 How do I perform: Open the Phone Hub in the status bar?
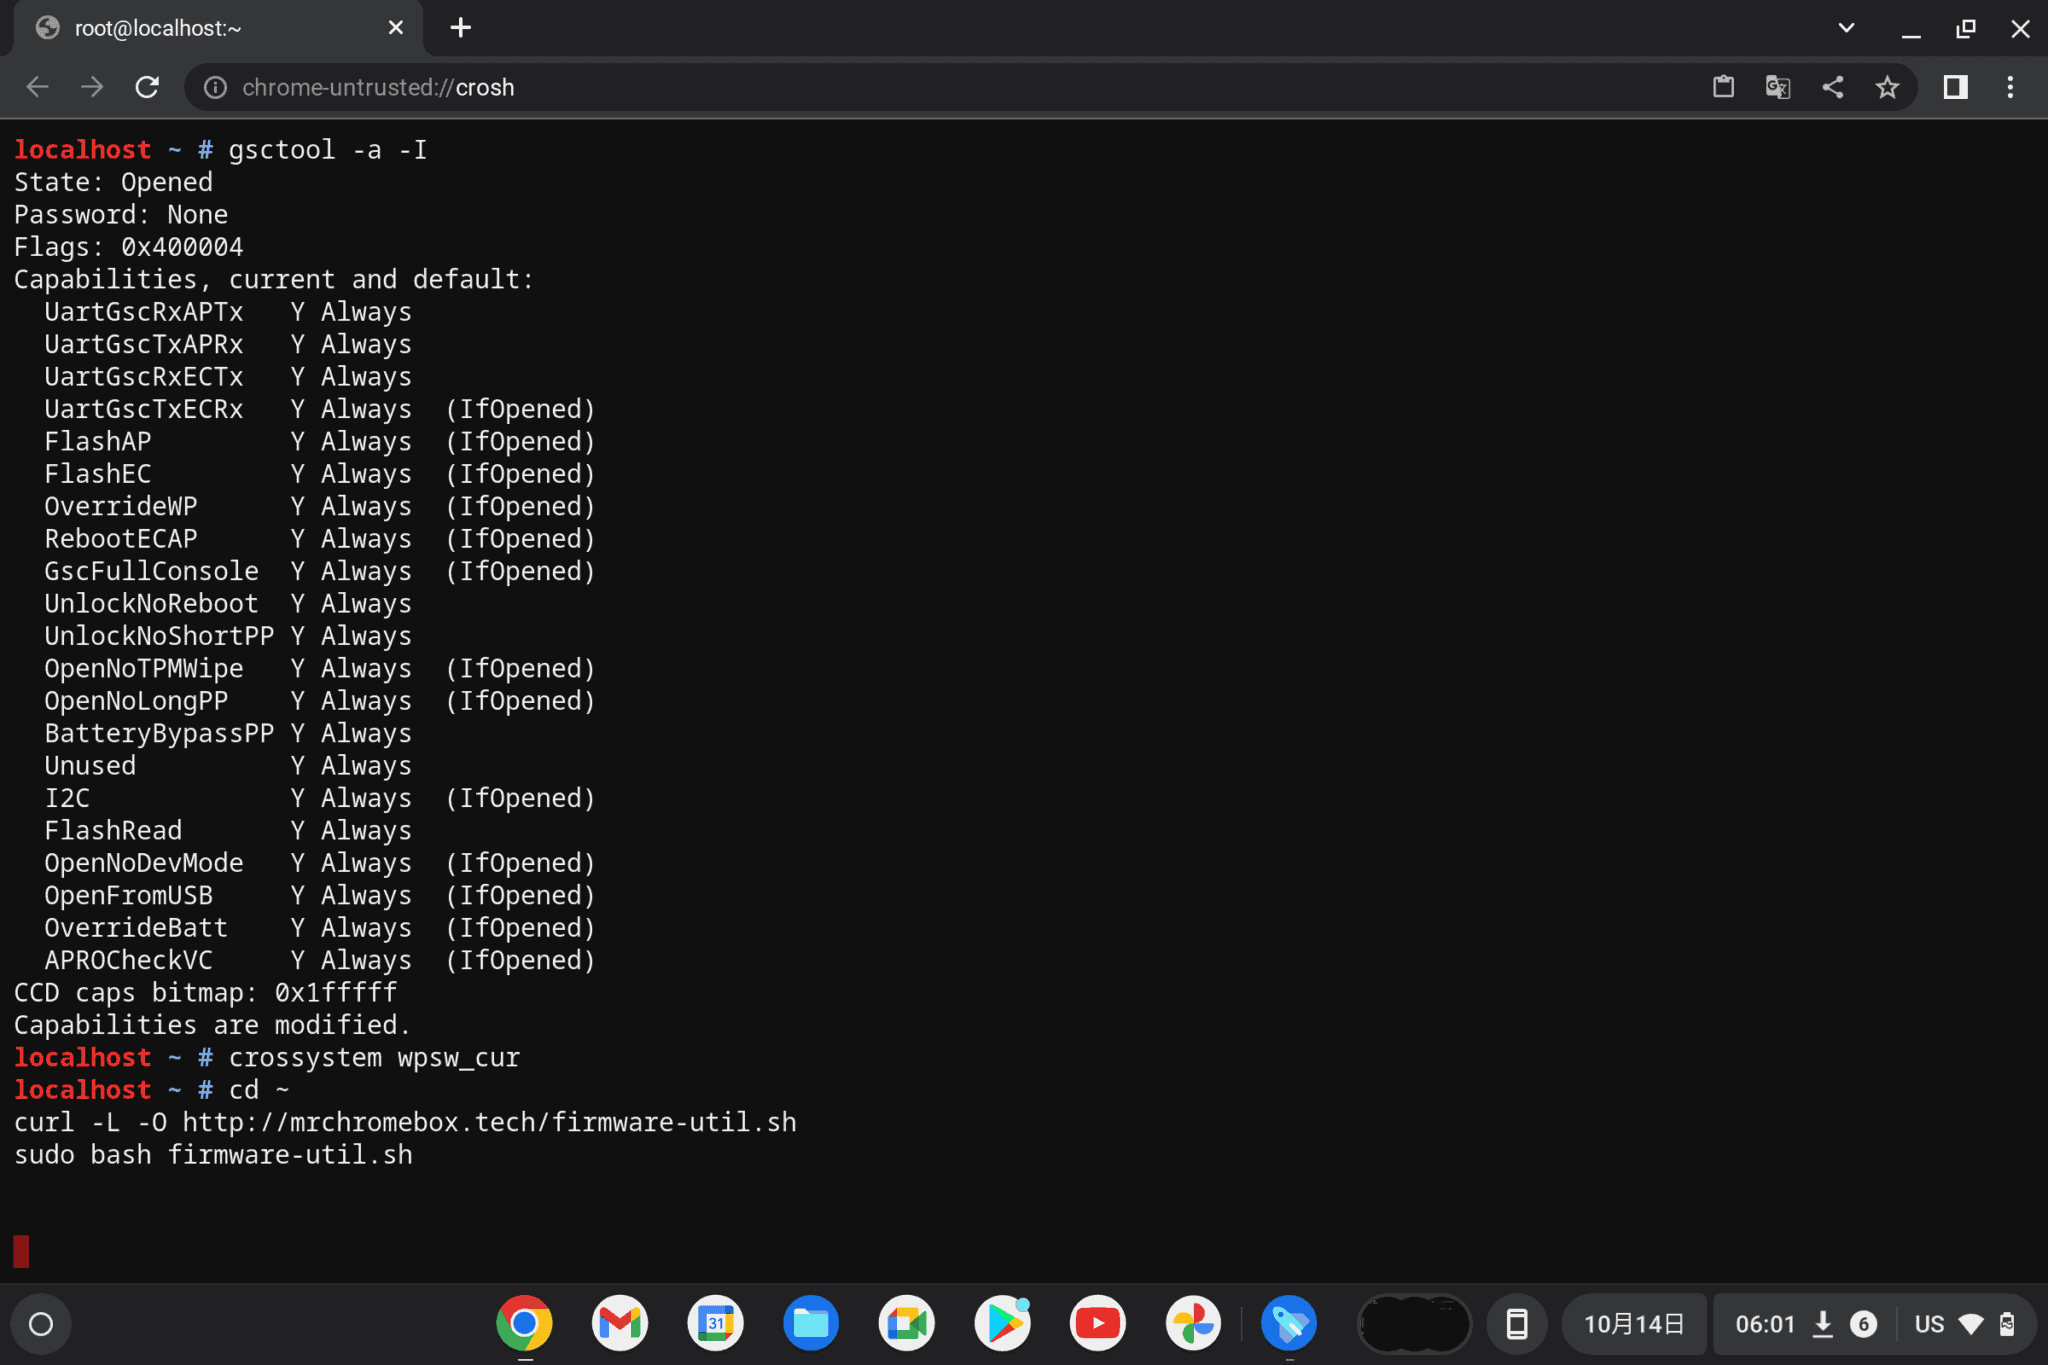coord(1518,1323)
